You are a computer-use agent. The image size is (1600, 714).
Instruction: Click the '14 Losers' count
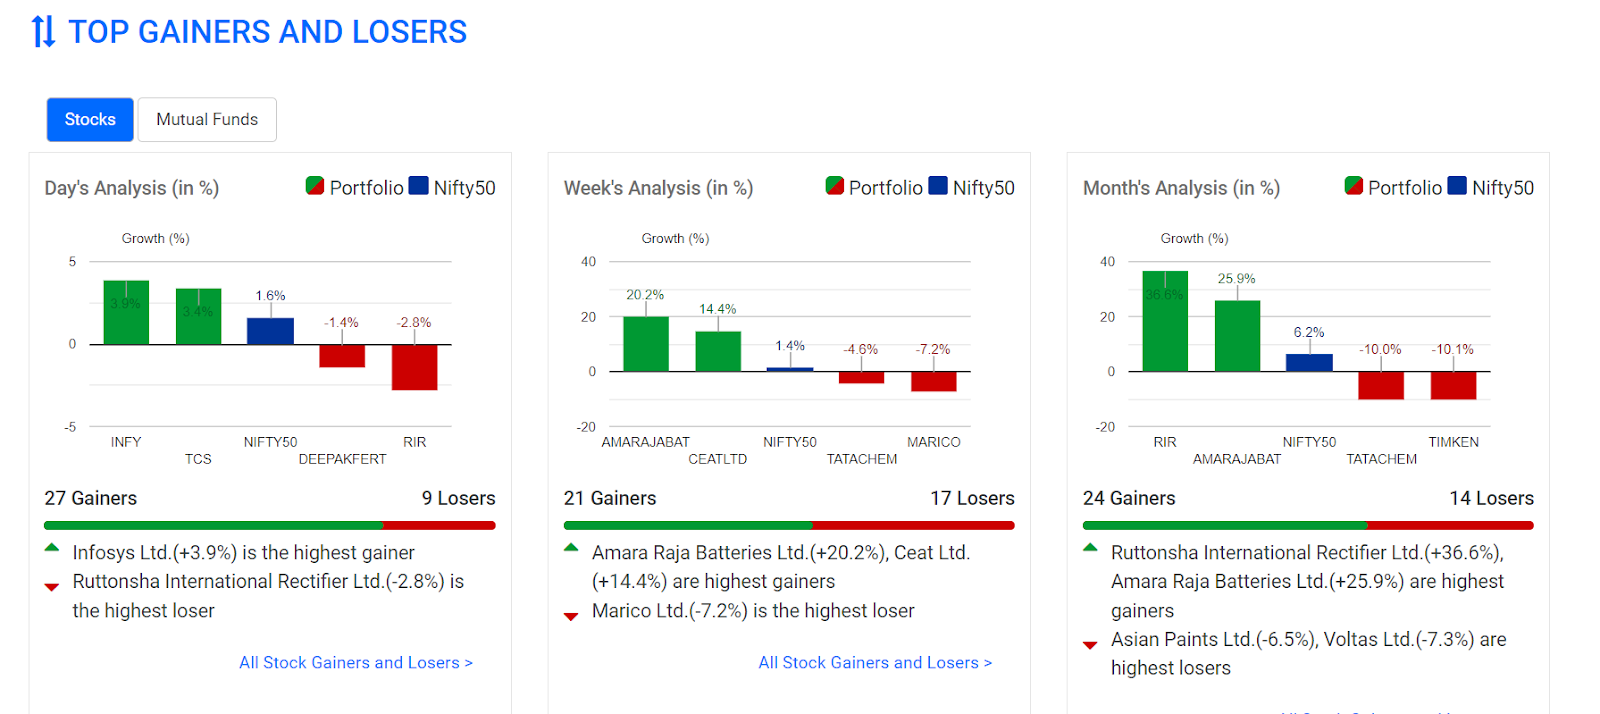[x=1492, y=498]
